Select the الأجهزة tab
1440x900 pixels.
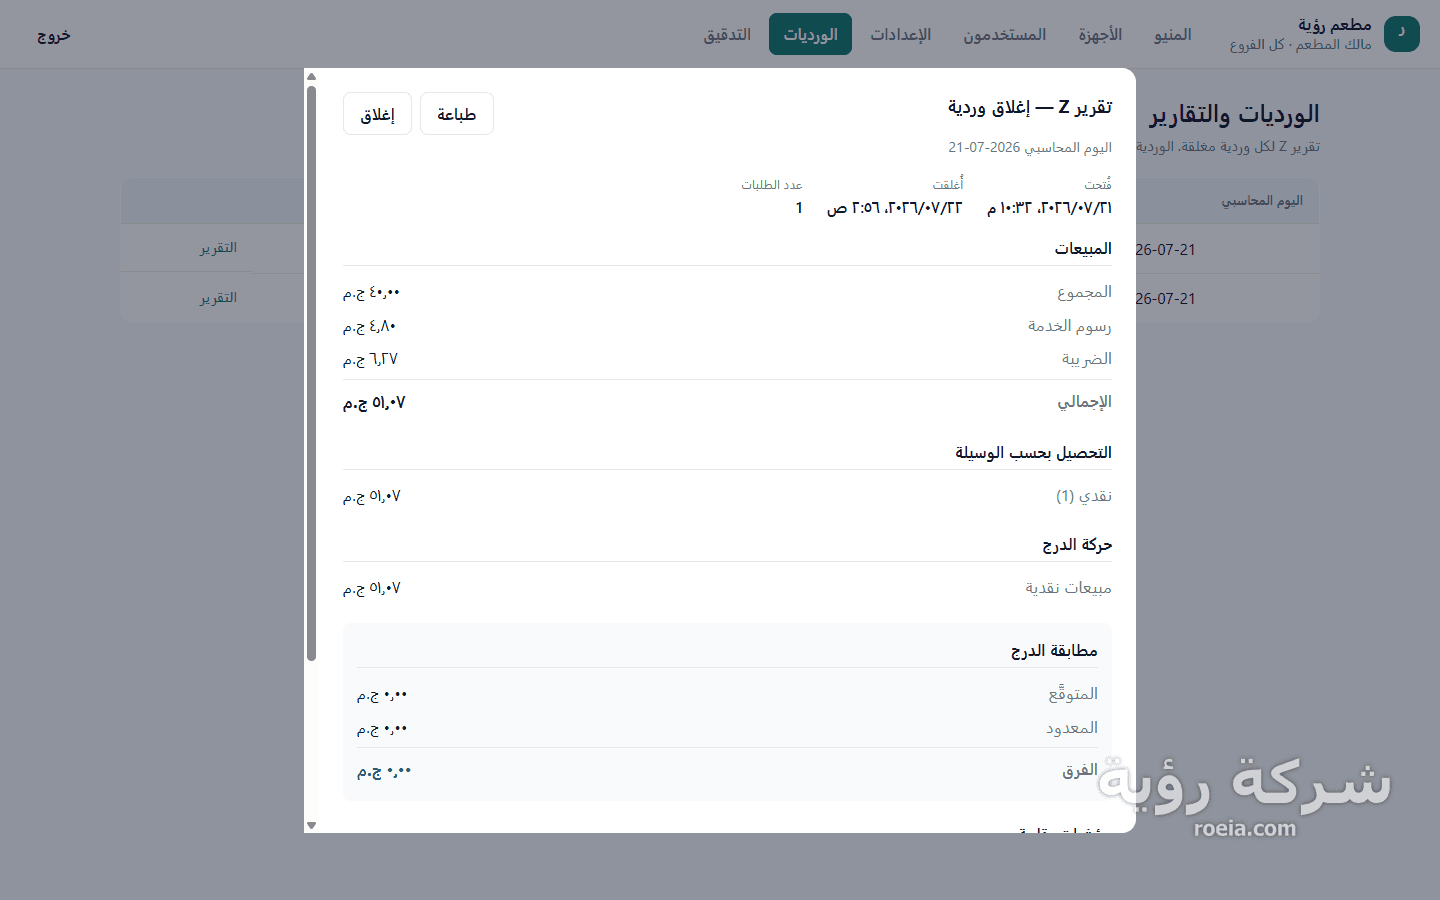tap(1100, 34)
